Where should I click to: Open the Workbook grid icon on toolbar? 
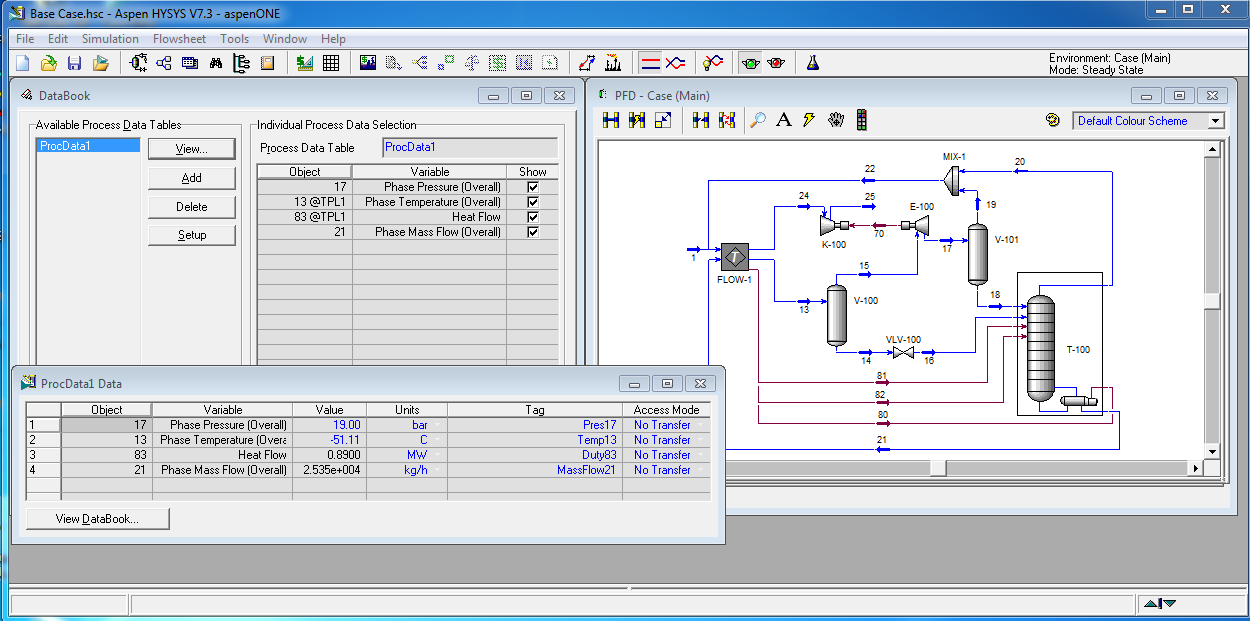(331, 62)
